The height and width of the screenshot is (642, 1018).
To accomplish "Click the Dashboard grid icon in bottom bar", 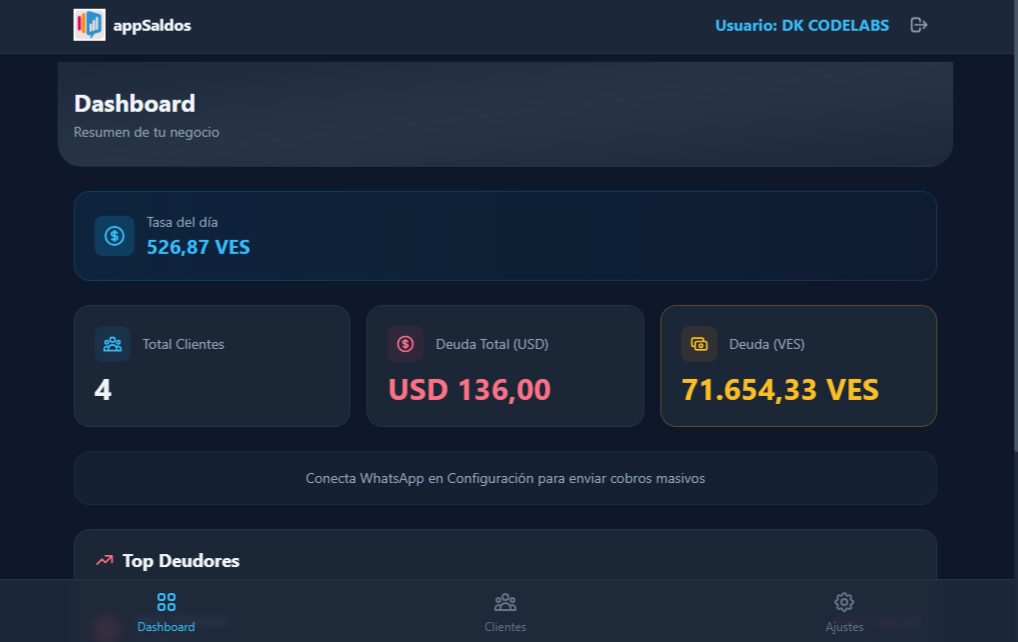I will (x=166, y=602).
